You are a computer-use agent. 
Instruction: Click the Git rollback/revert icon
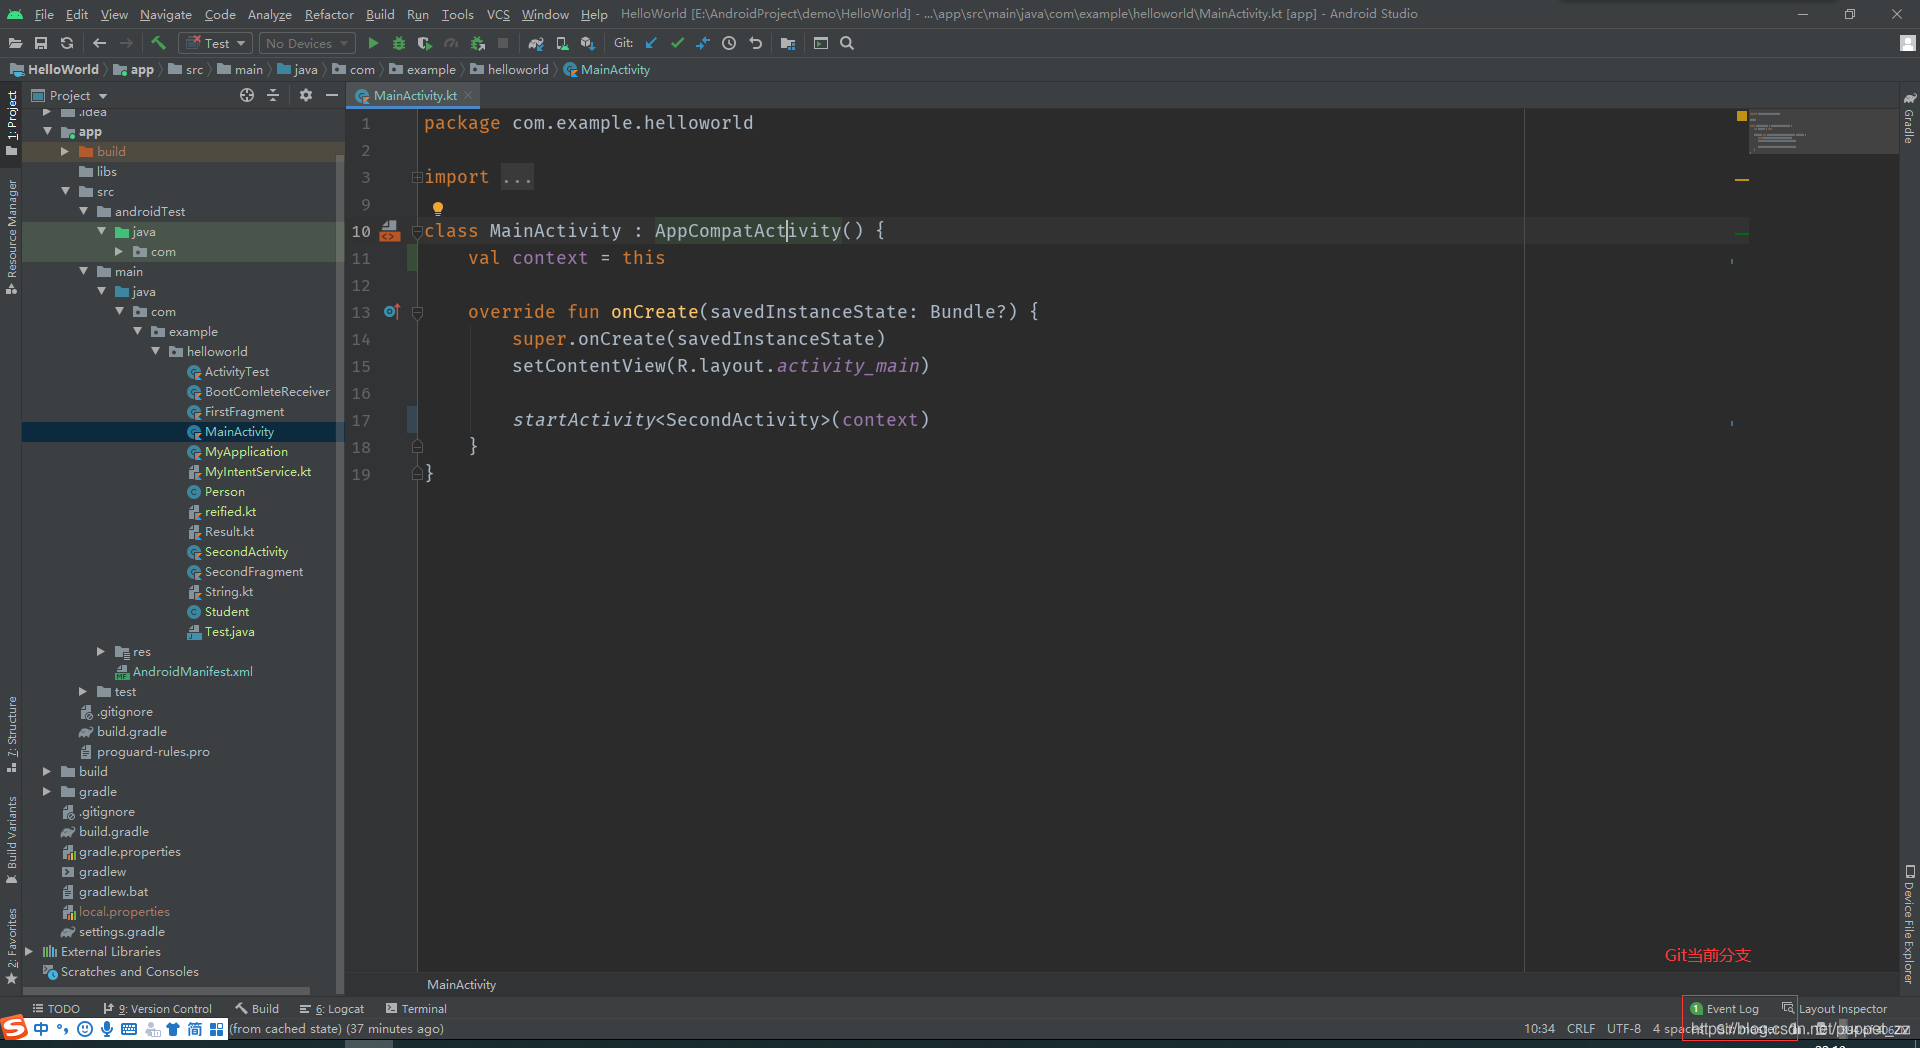pyautogui.click(x=755, y=43)
